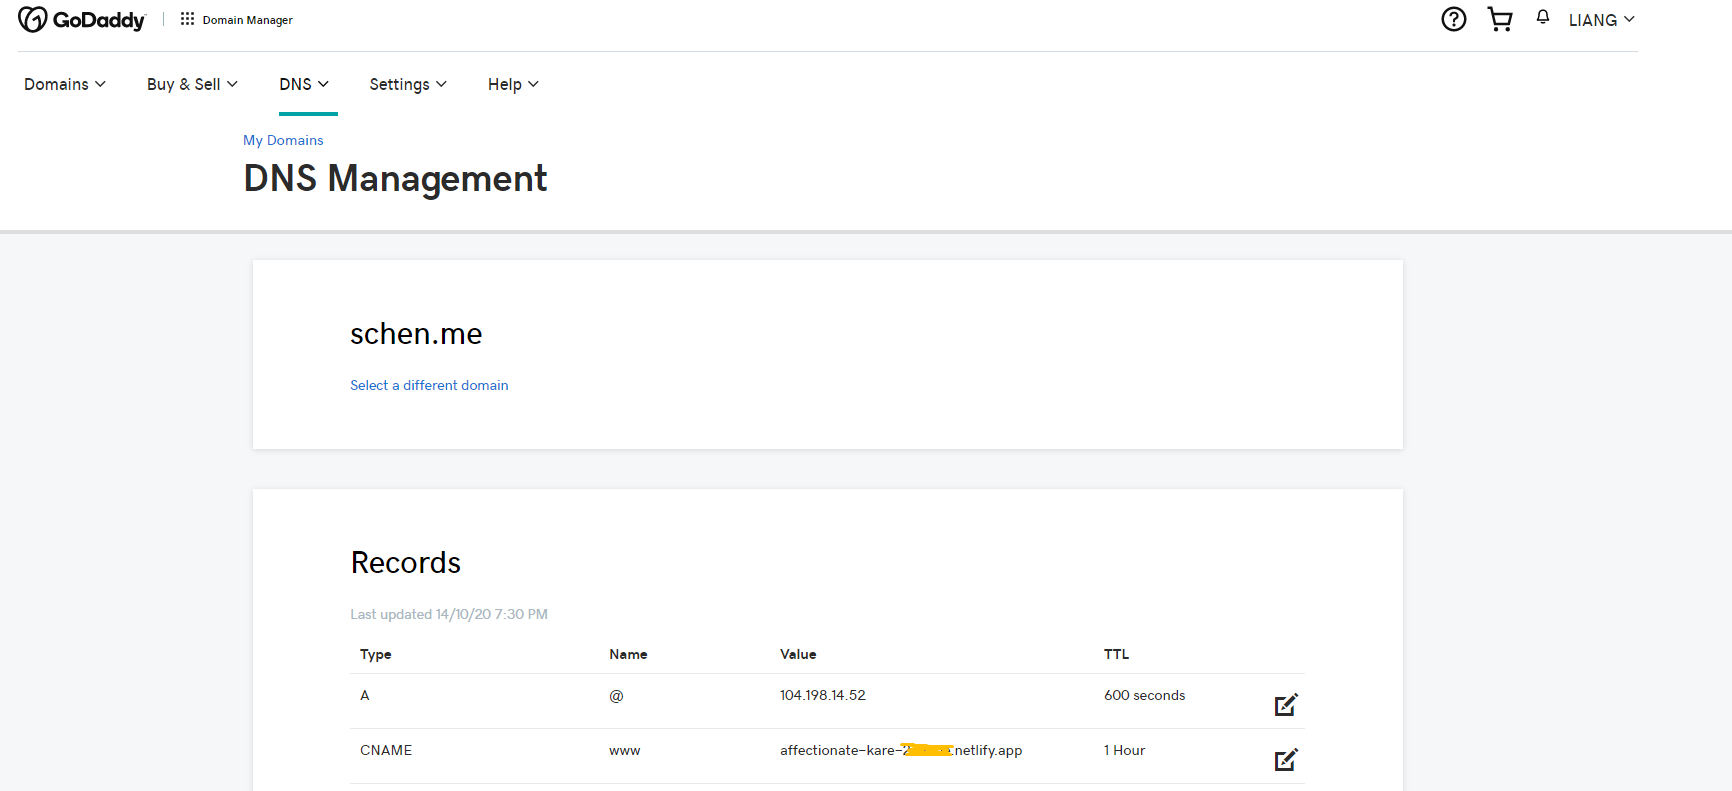The width and height of the screenshot is (1732, 791).
Task: Open the Domains dropdown menu
Action: (65, 84)
